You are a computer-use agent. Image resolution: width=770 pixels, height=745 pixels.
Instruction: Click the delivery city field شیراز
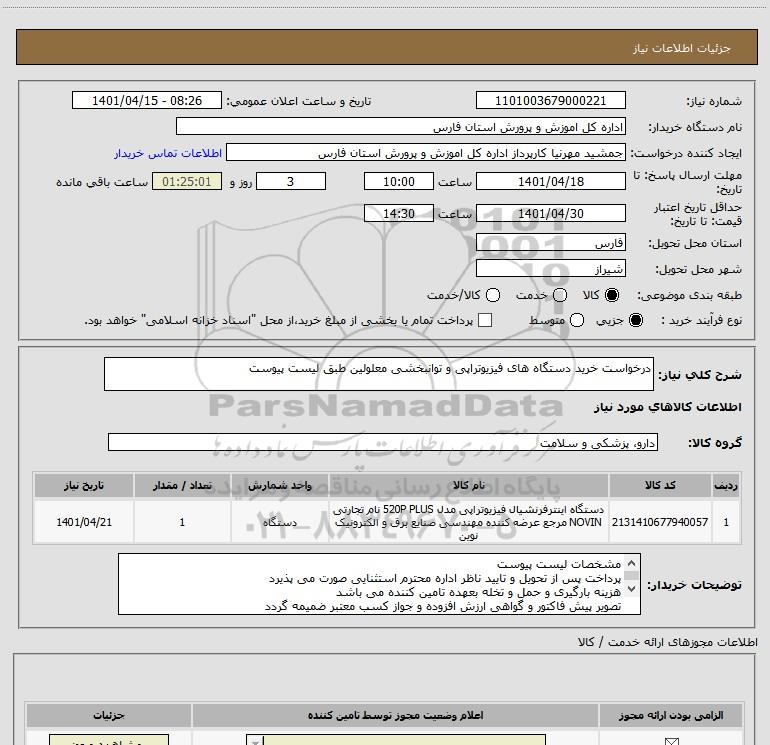[x=550, y=268]
